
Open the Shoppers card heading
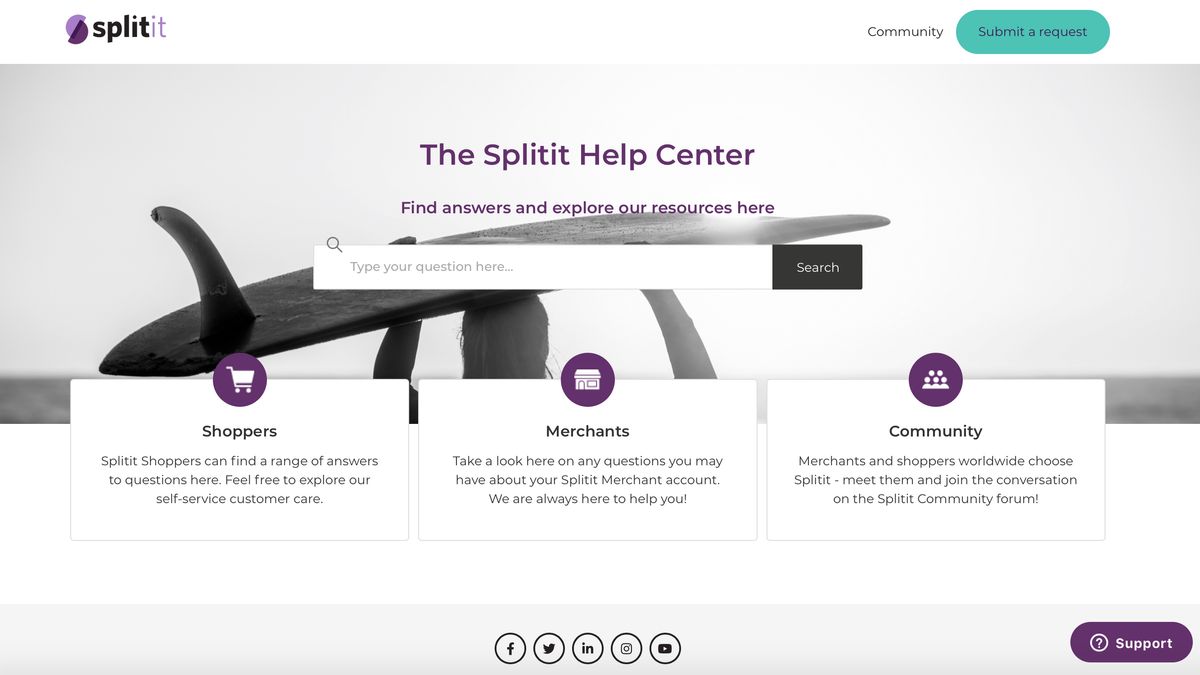pos(240,431)
